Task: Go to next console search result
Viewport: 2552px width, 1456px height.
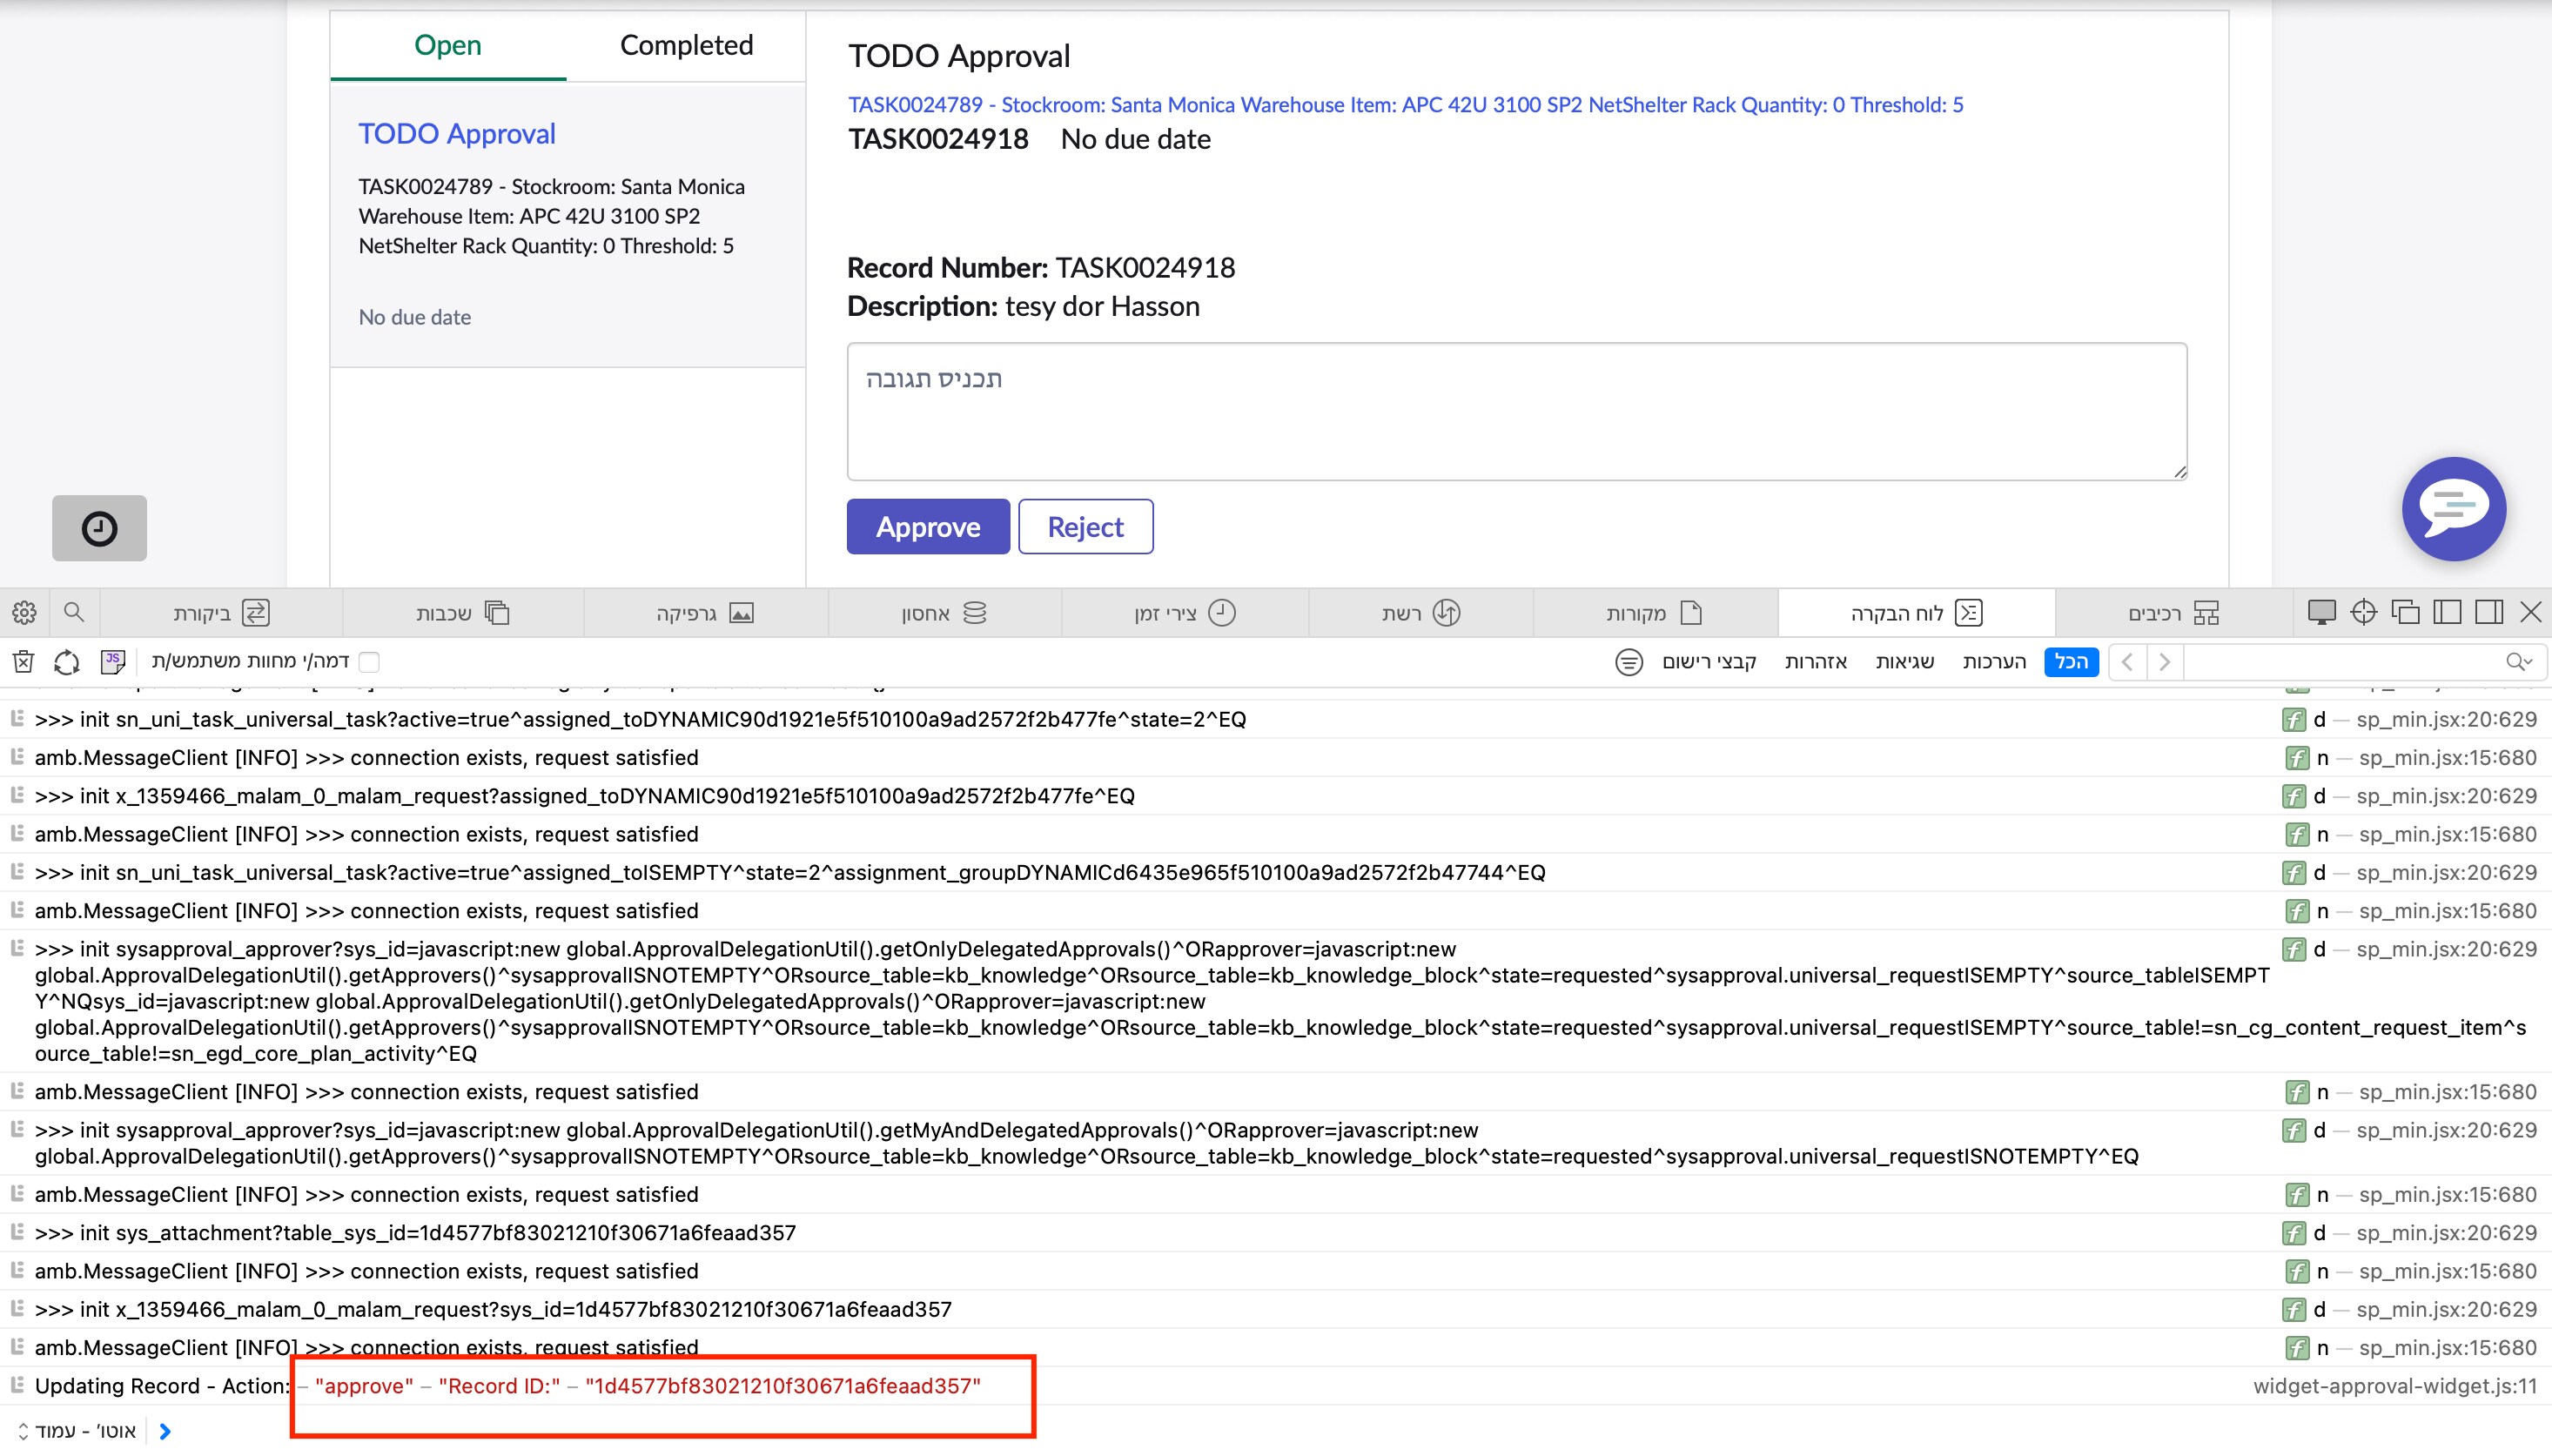Action: click(x=2165, y=661)
